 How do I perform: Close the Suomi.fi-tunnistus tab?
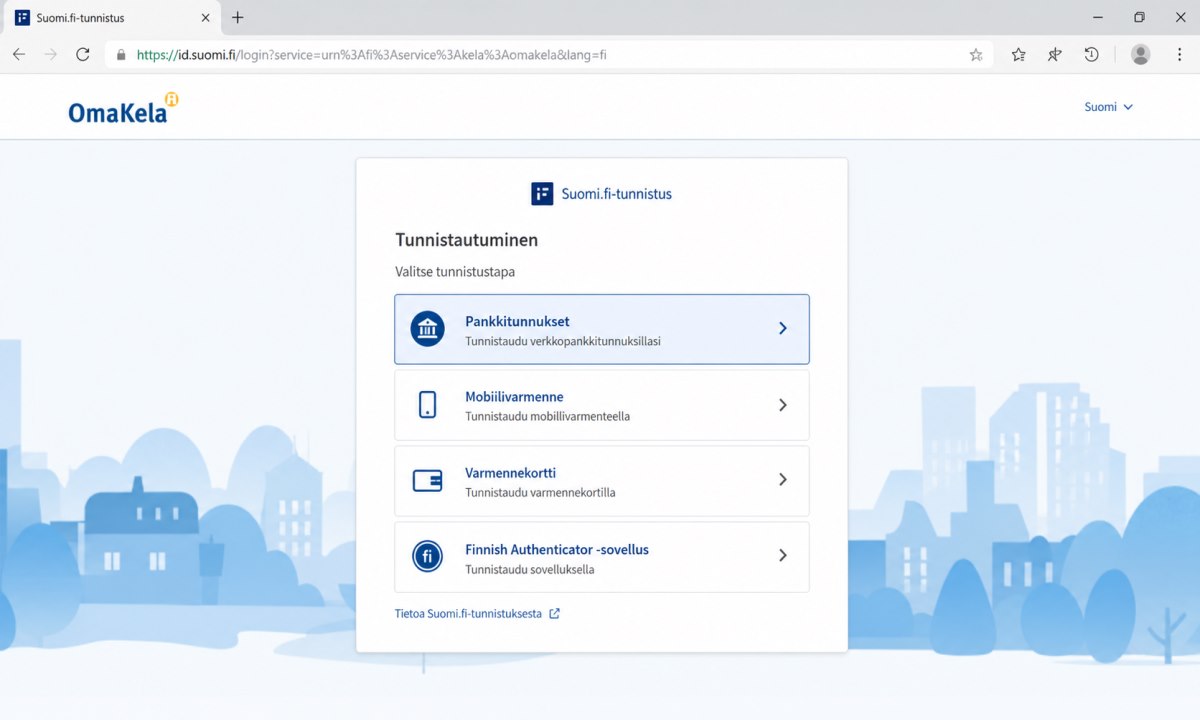(x=205, y=18)
